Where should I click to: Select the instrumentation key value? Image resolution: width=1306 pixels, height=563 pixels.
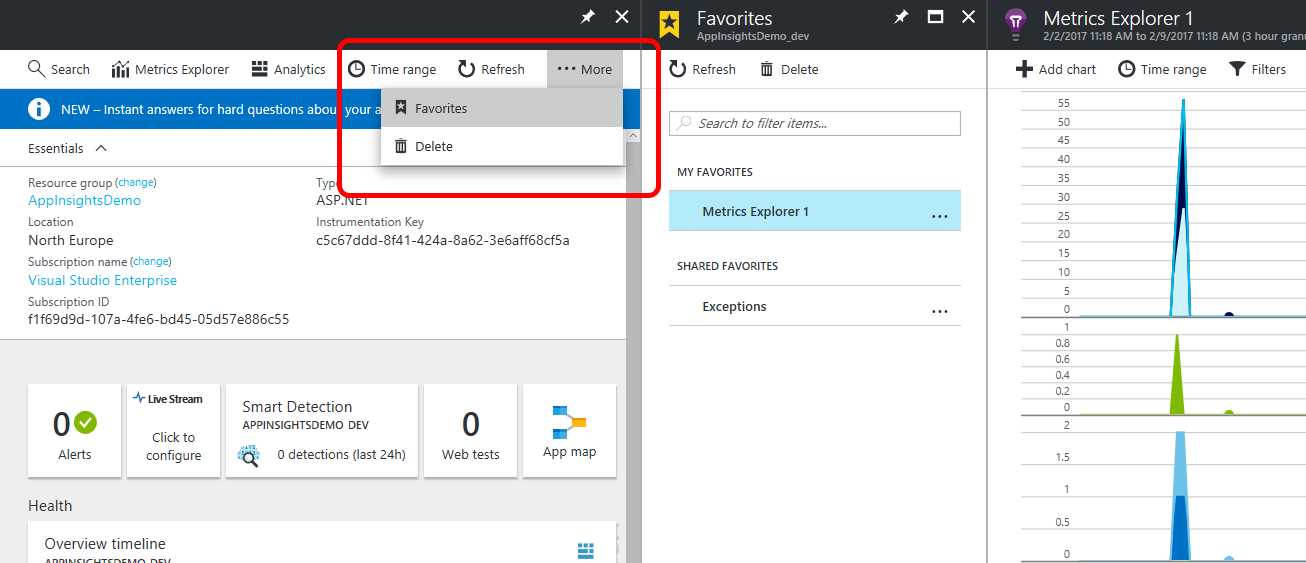pyautogui.click(x=443, y=240)
